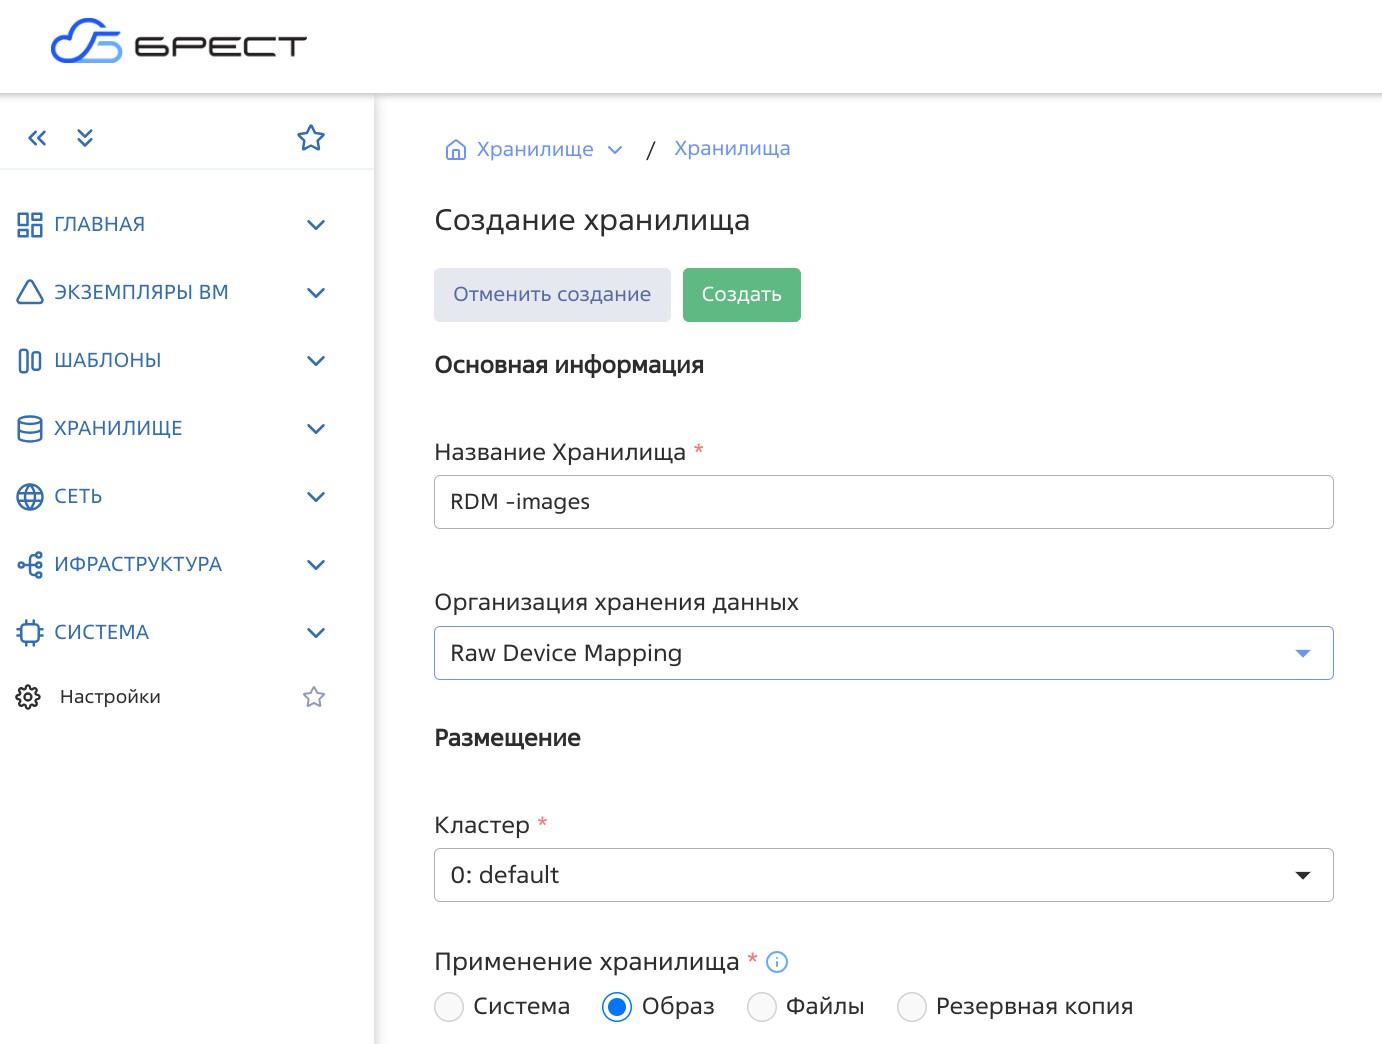Click the star next to Настройки
The image size is (1382, 1044).
(x=314, y=697)
